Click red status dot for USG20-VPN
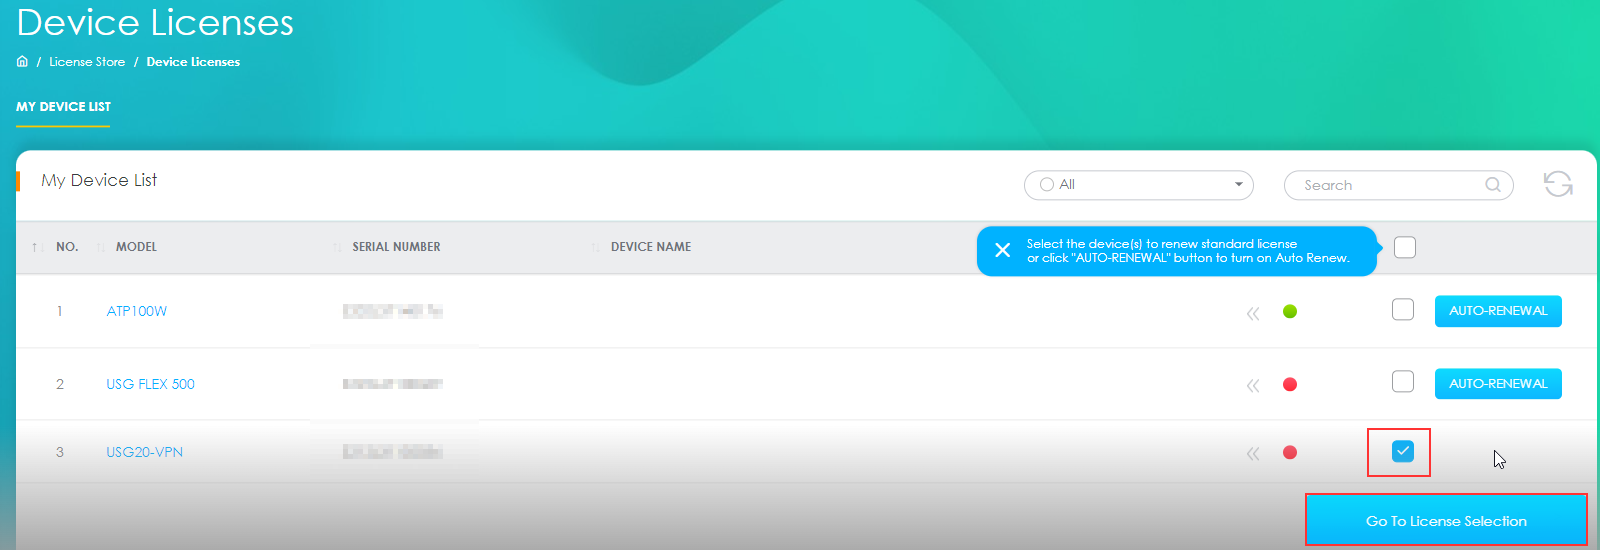1600x550 pixels. click(x=1290, y=452)
